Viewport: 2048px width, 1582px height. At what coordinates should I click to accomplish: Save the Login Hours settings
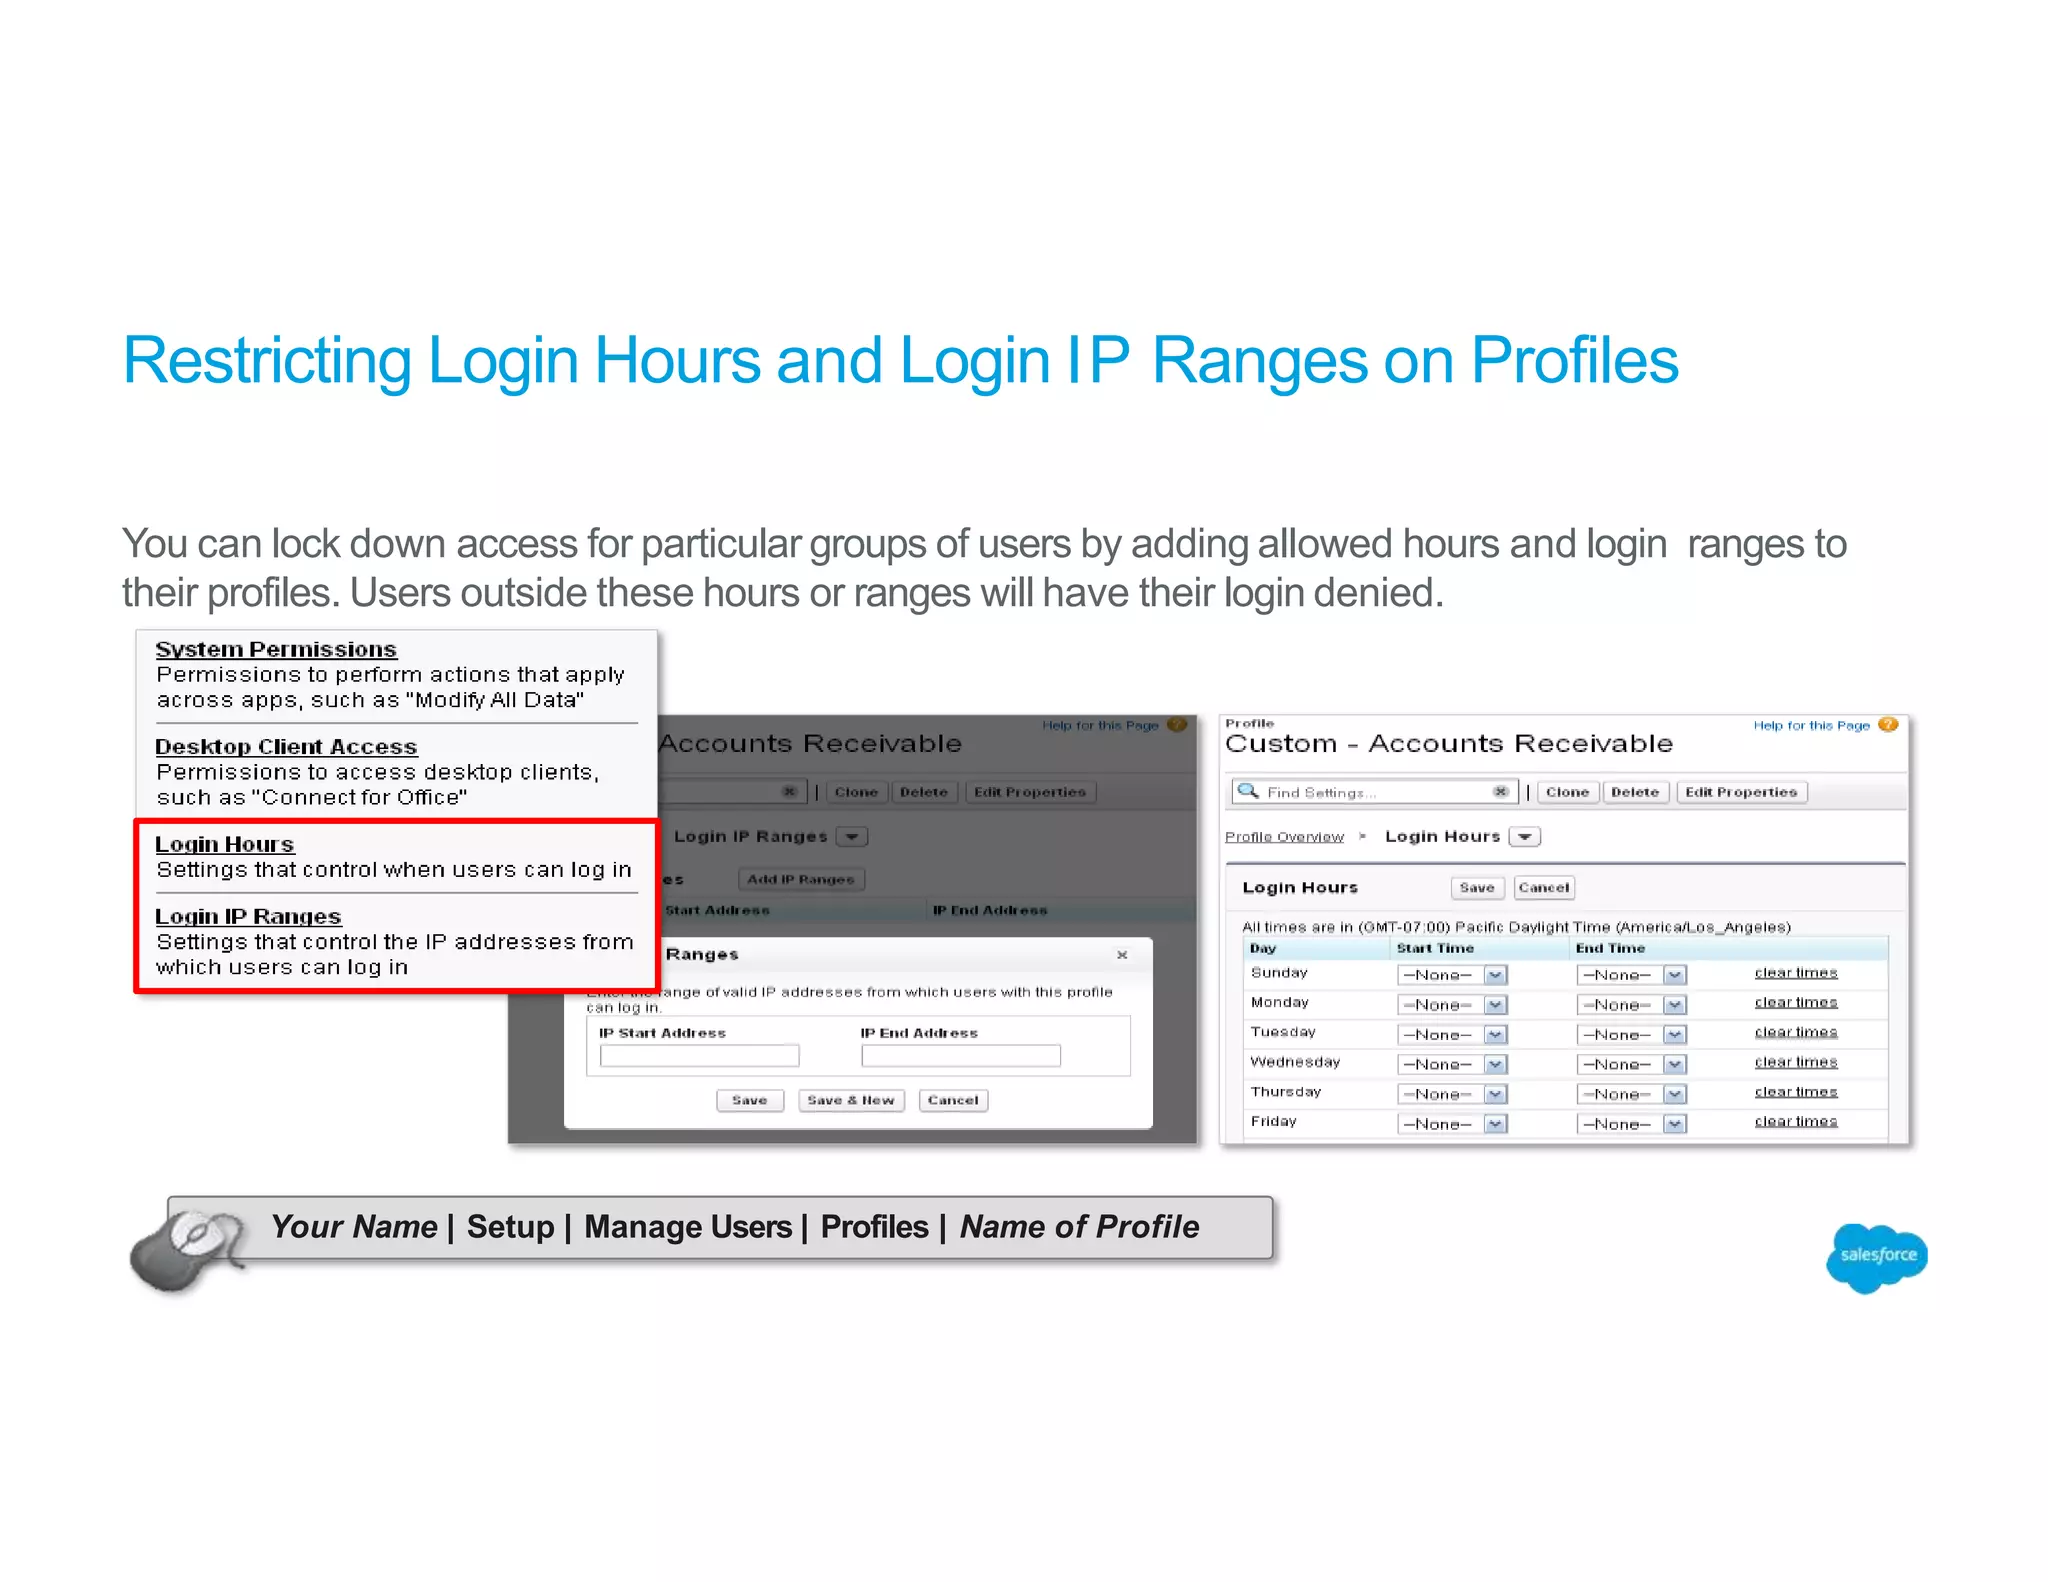coord(1477,888)
